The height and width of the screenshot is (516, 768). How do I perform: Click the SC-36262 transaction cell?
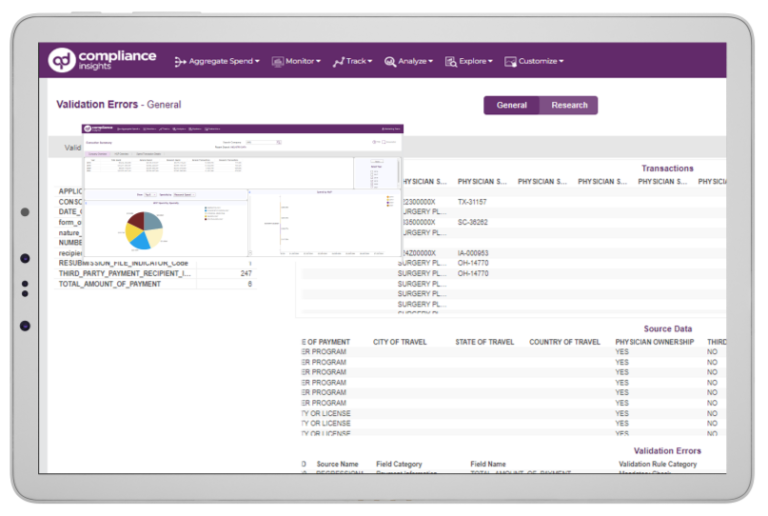473,222
